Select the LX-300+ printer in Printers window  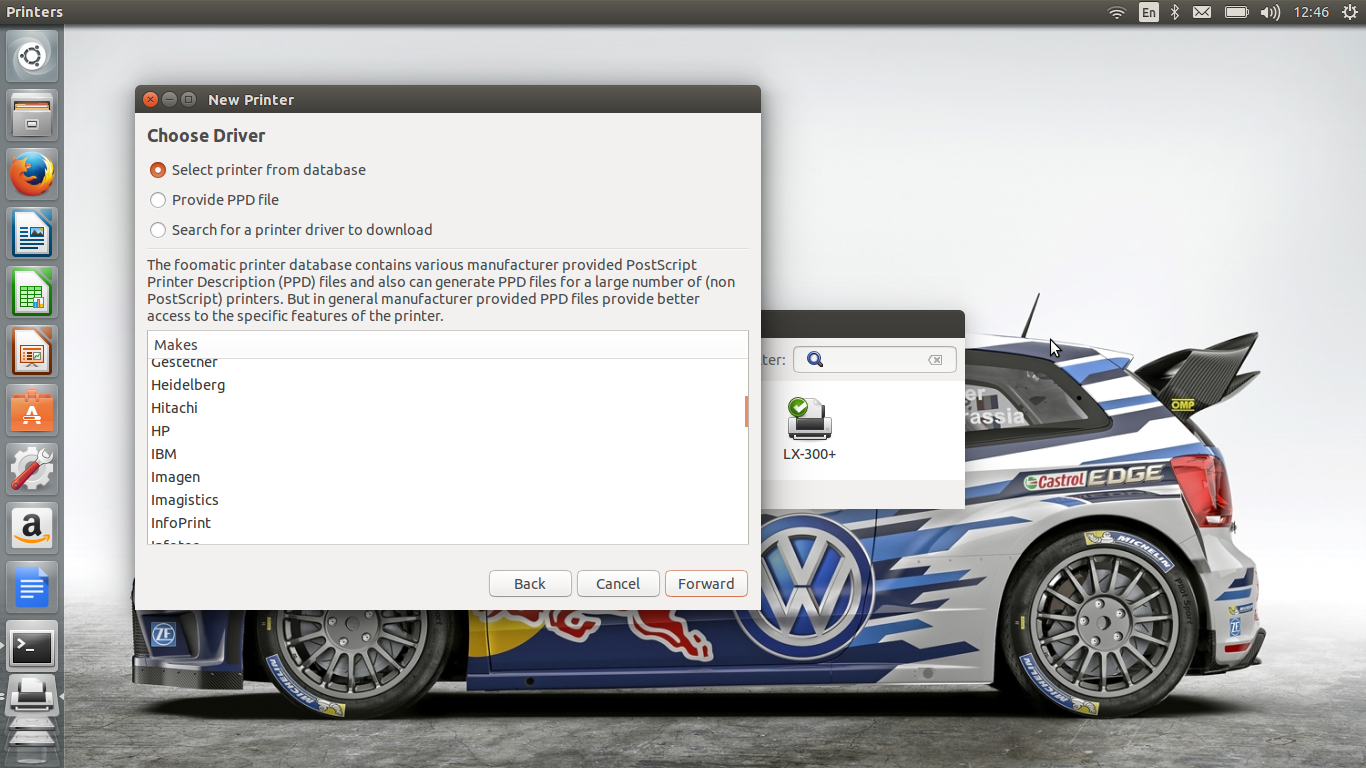(x=810, y=430)
